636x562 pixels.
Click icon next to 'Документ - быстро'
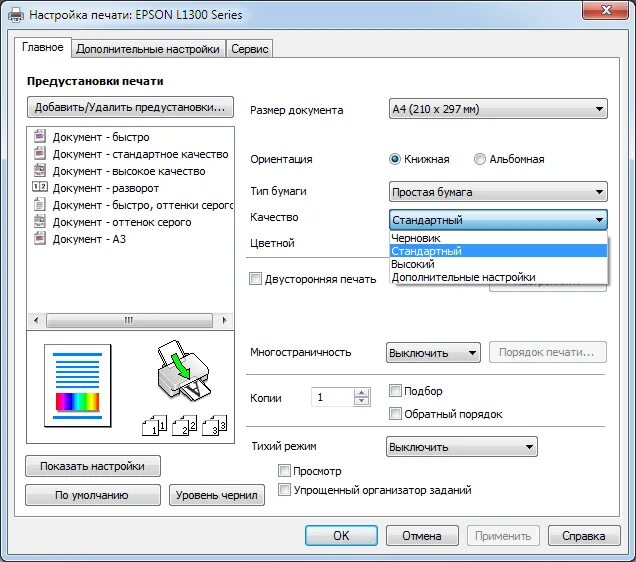point(39,136)
